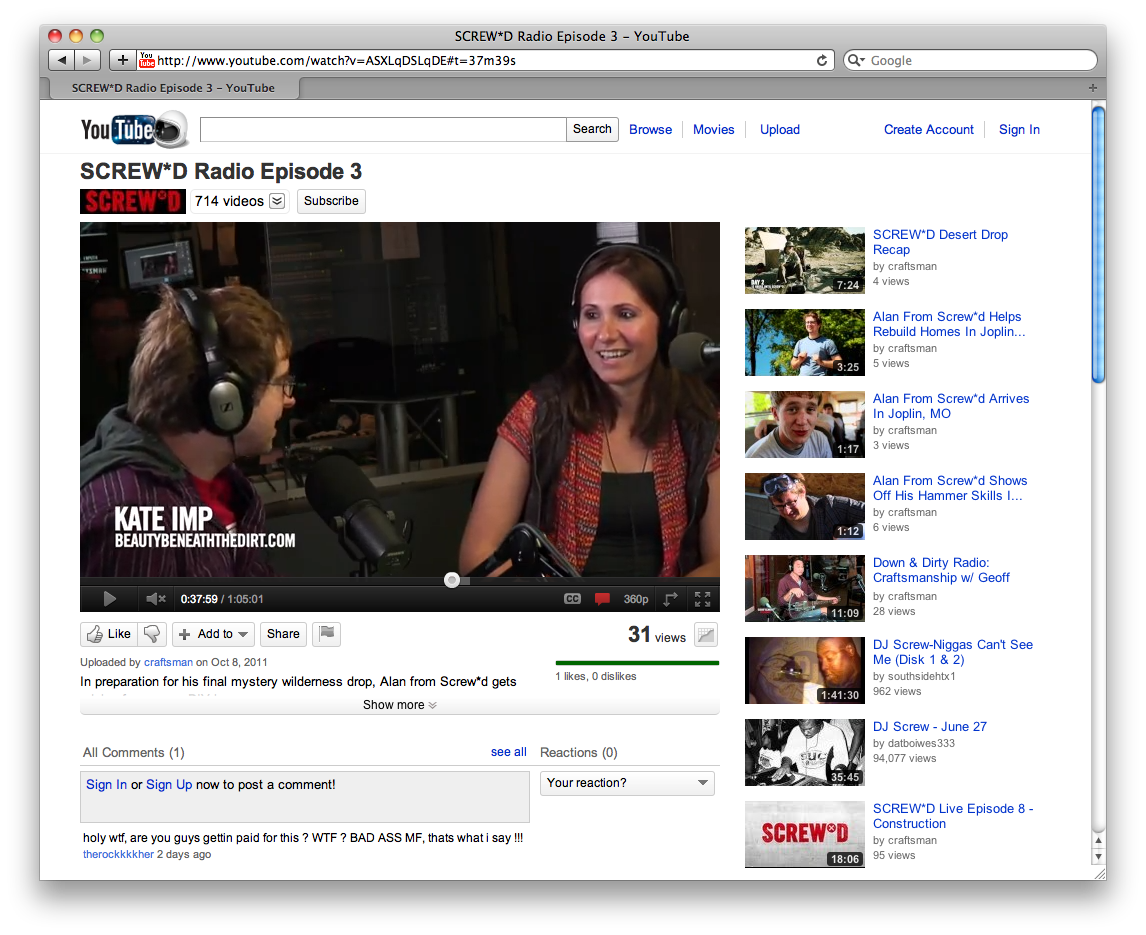Click the scrollbar down arrow
Screen dimensions: 1146x935
(x=1098, y=856)
